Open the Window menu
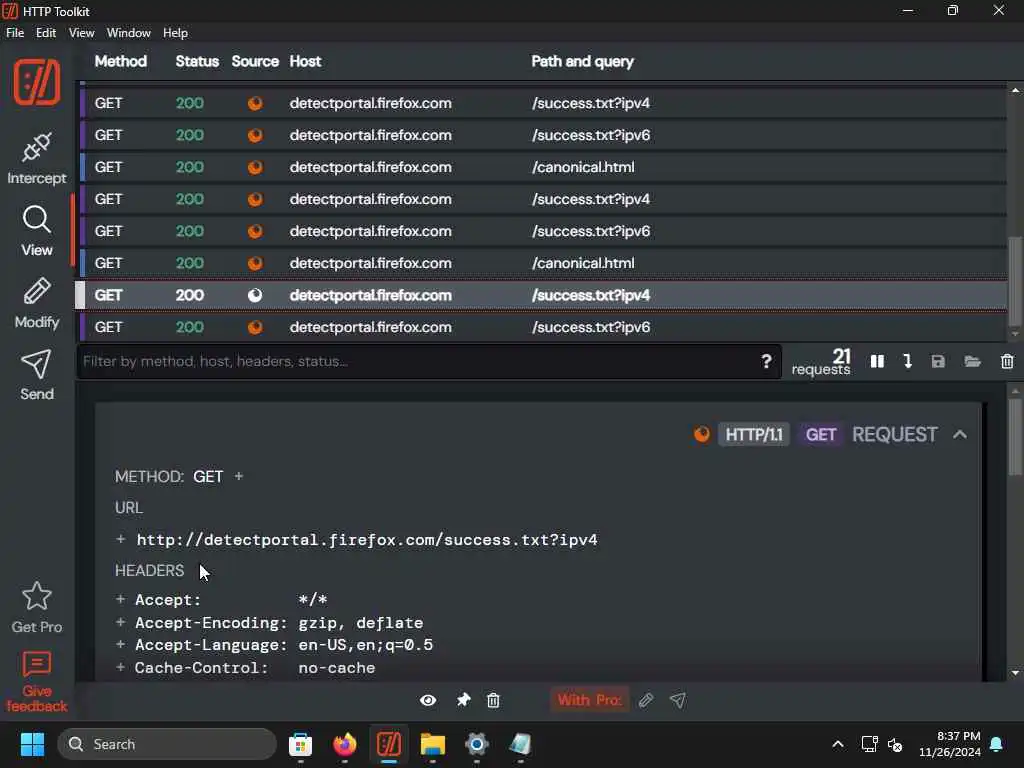The height and width of the screenshot is (768, 1024). tap(129, 33)
